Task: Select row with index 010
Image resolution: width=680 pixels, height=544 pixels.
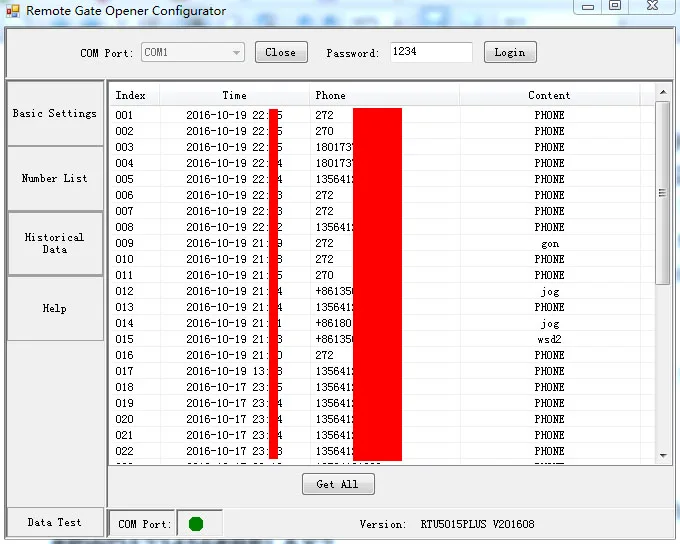Action: 382,259
